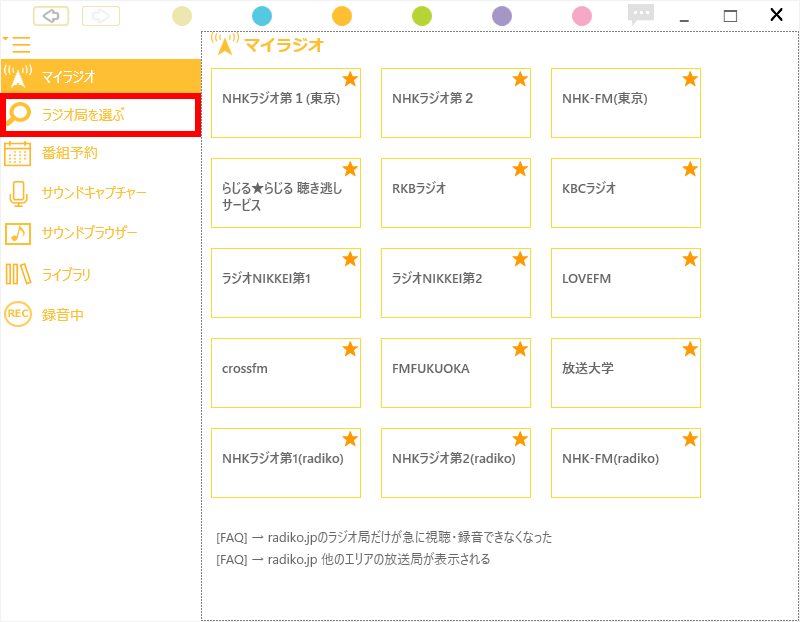
Task: Open the FMFUKUOKA station tile
Action: (456, 373)
